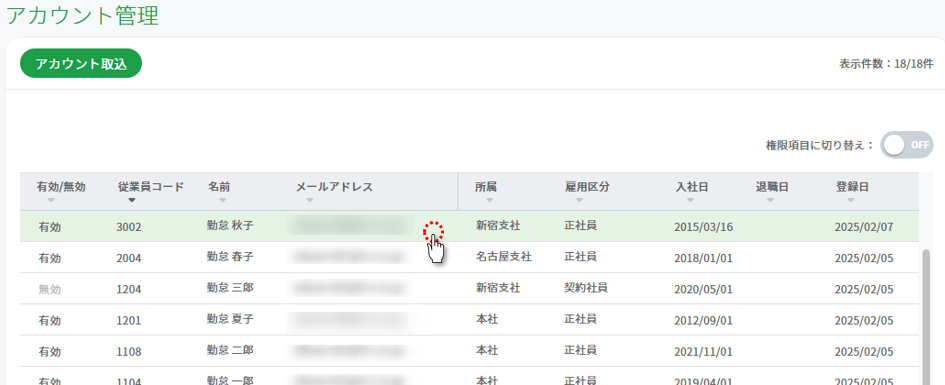Sort by 有効/無効 column arrow
945x385 pixels.
coord(51,200)
